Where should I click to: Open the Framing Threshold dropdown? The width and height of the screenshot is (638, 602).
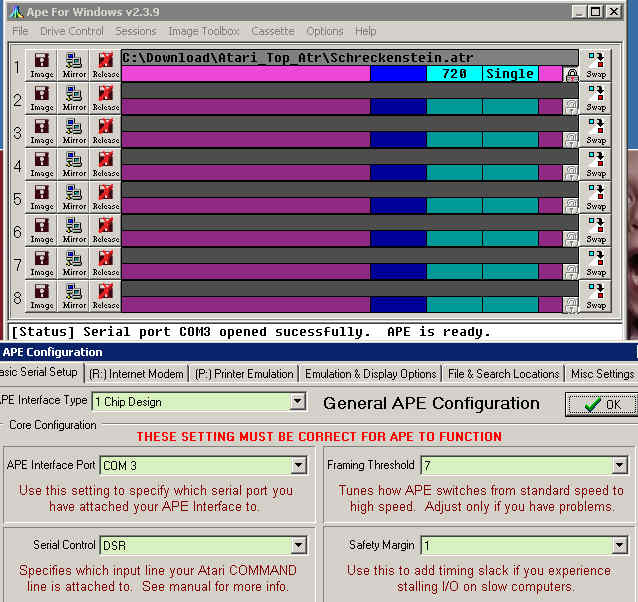coord(619,465)
